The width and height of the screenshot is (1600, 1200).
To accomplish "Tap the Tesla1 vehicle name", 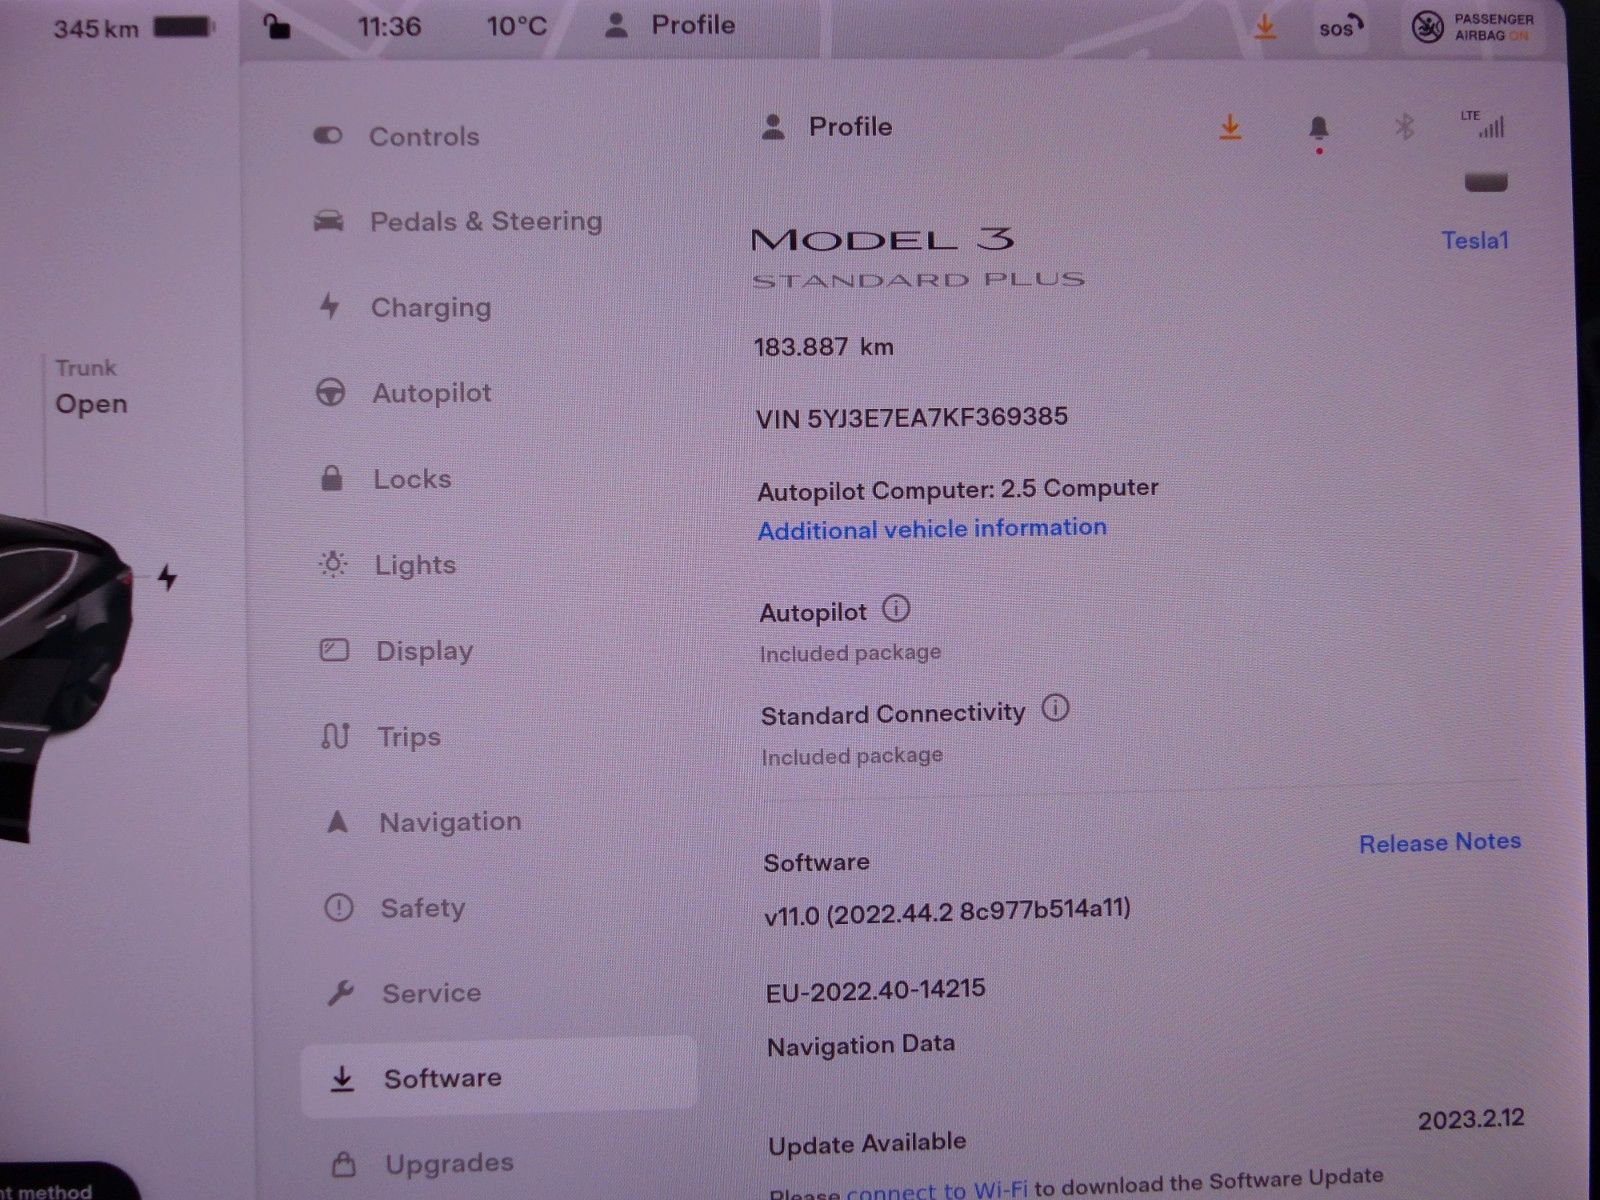I will pyautogui.click(x=1475, y=240).
